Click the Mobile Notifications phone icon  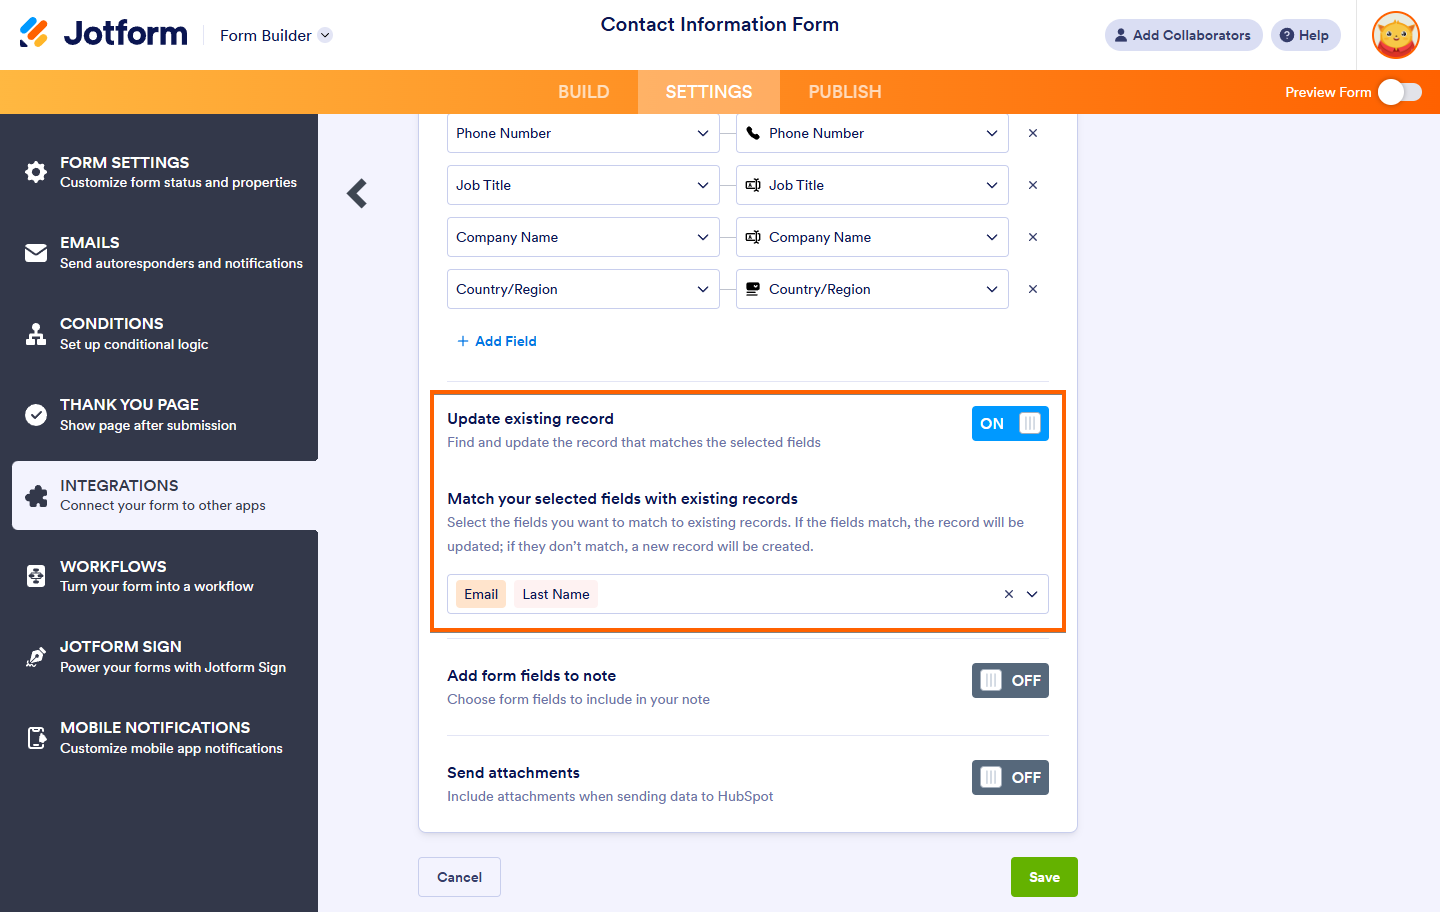tap(36, 738)
